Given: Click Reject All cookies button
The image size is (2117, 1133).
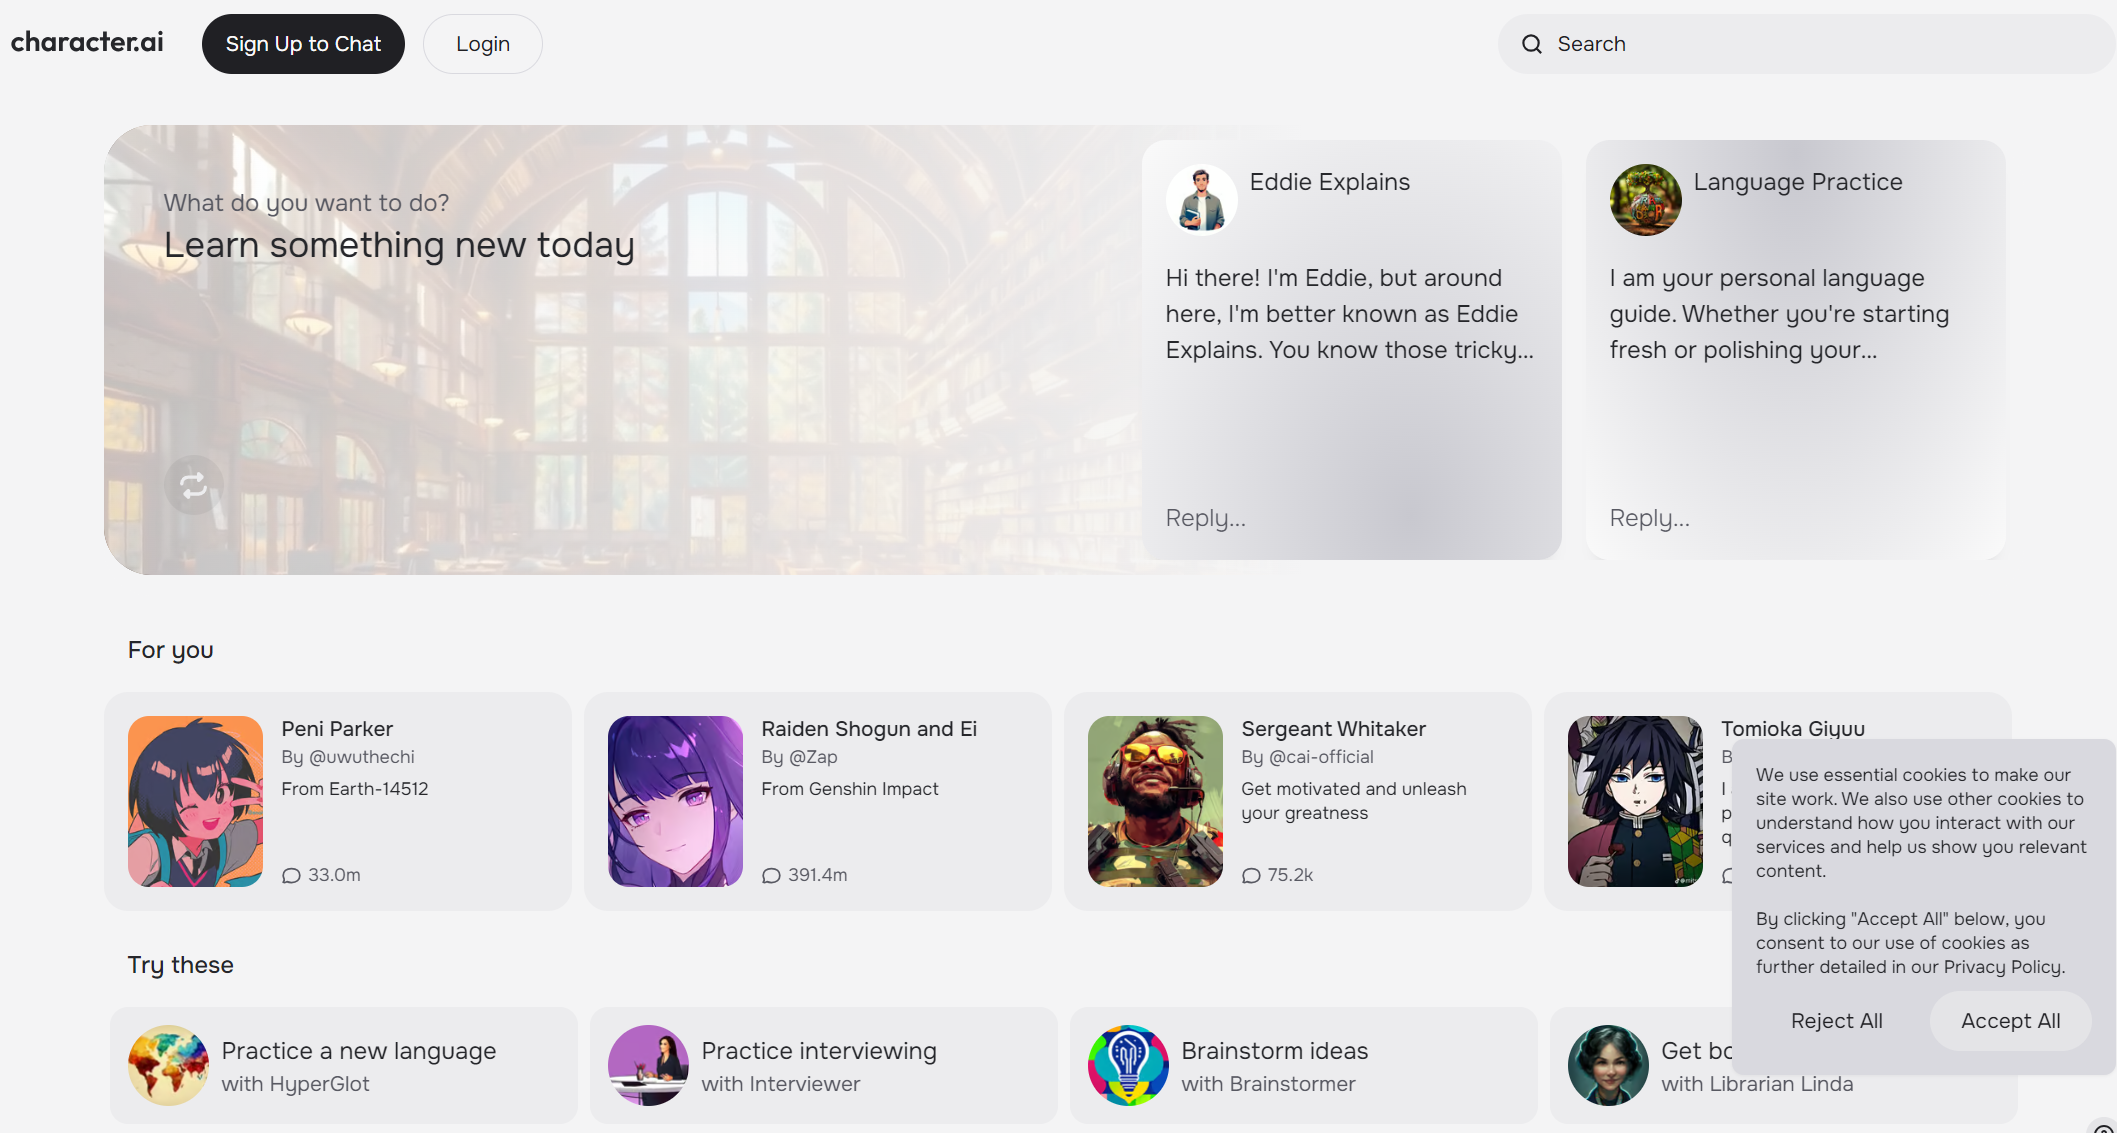Looking at the screenshot, I should tap(1836, 1021).
